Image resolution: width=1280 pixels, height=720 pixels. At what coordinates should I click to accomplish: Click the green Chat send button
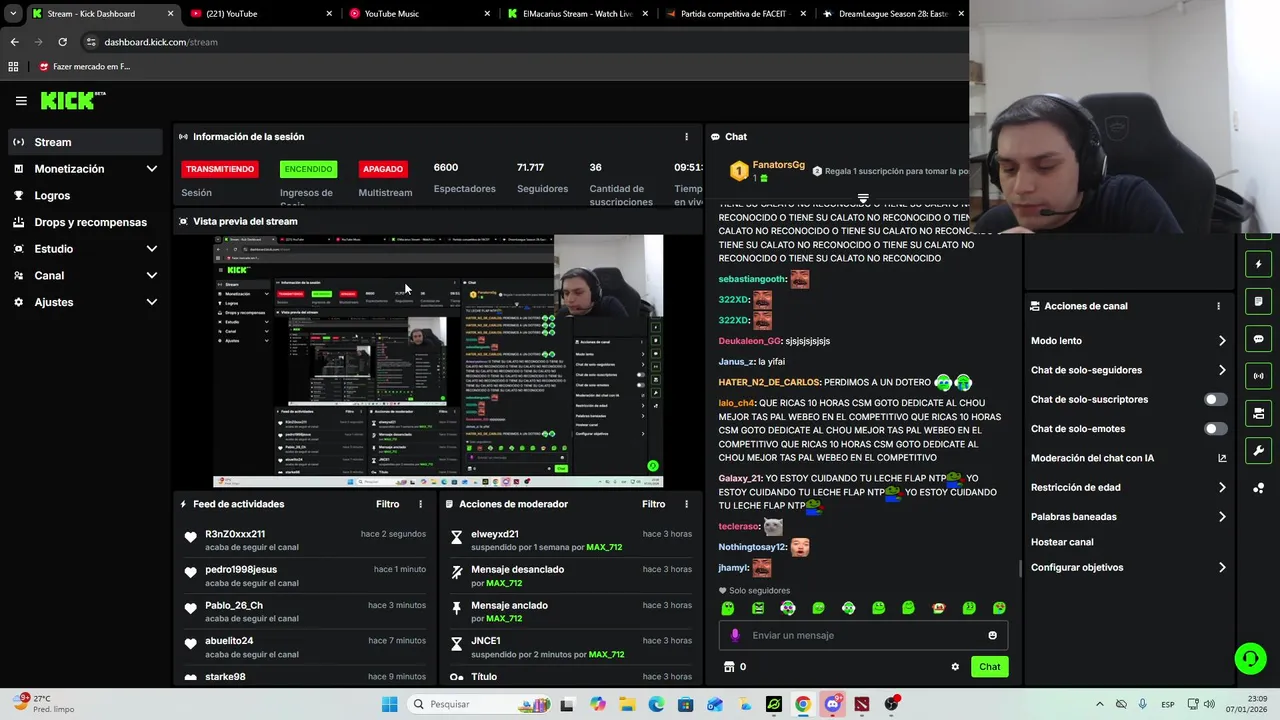pyautogui.click(x=989, y=667)
